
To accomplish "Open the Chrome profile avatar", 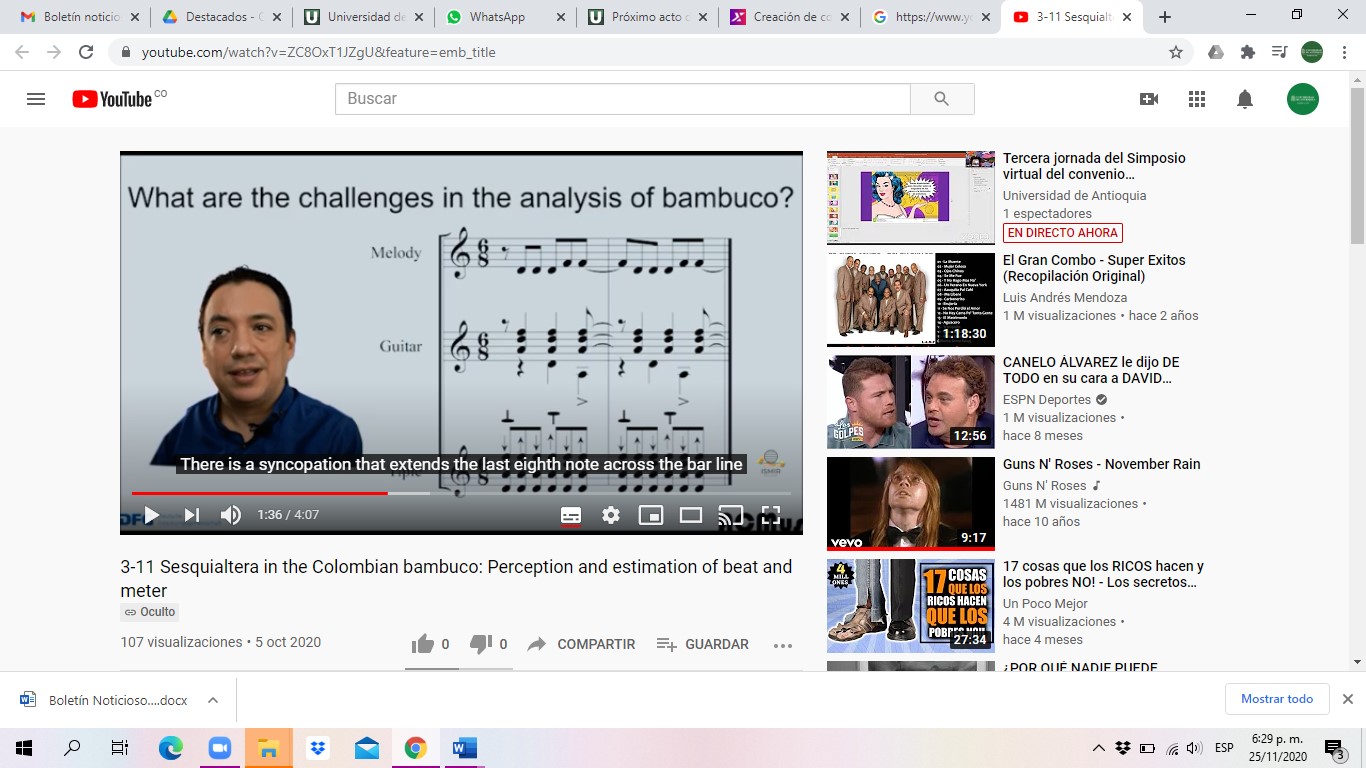I will tap(1312, 52).
